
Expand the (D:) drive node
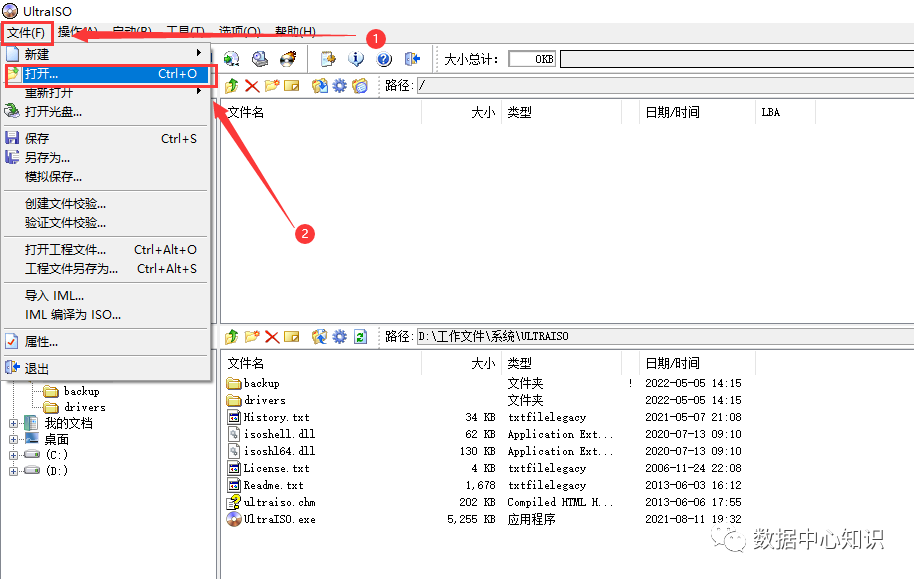click(13, 471)
